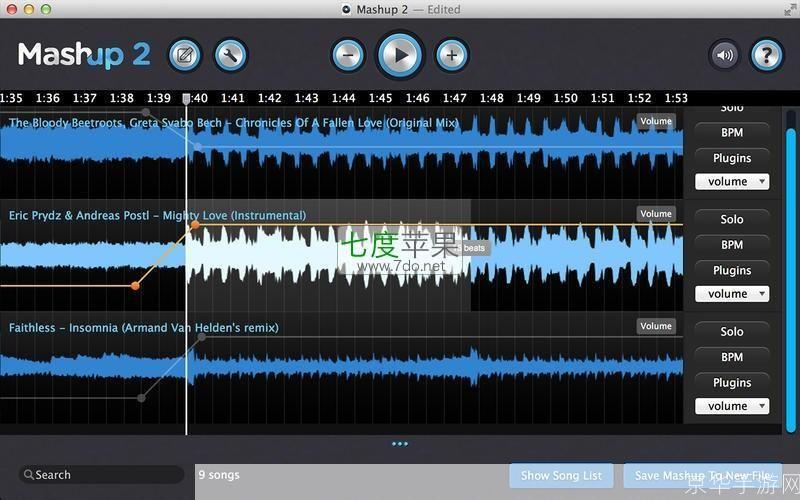This screenshot has width=800, height=500.
Task: Open help with the question mark icon
Action: 766,55
